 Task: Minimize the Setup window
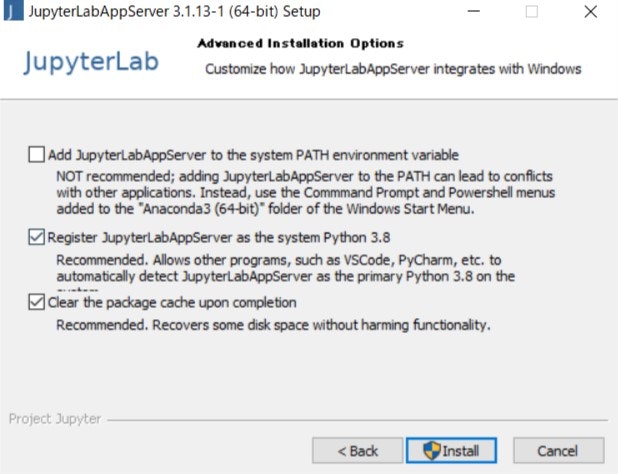pos(473,11)
